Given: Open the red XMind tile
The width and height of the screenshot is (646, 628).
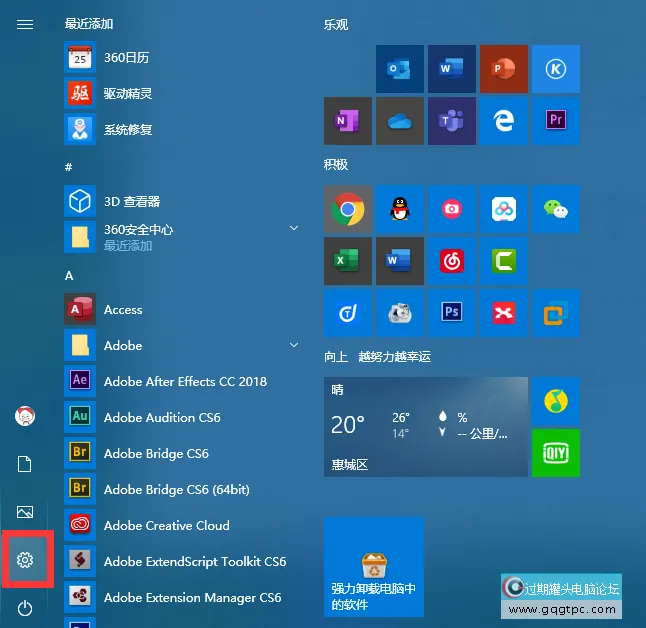Looking at the screenshot, I should point(503,313).
